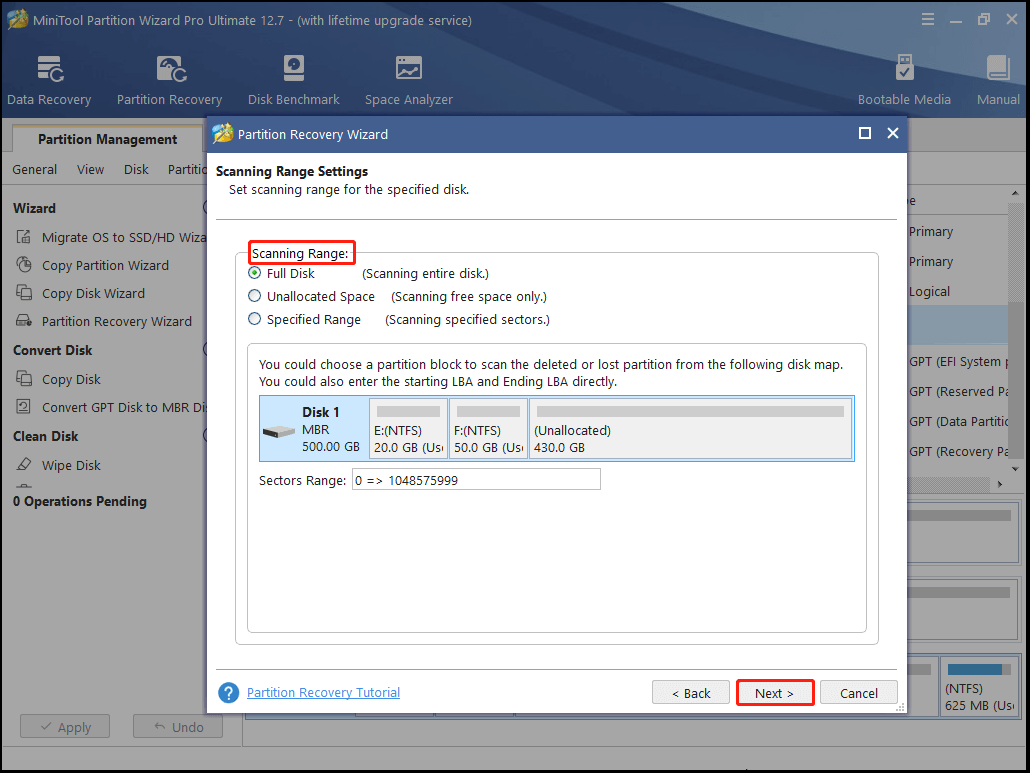Click Back button in wizard
The height and width of the screenshot is (773, 1030).
690,693
